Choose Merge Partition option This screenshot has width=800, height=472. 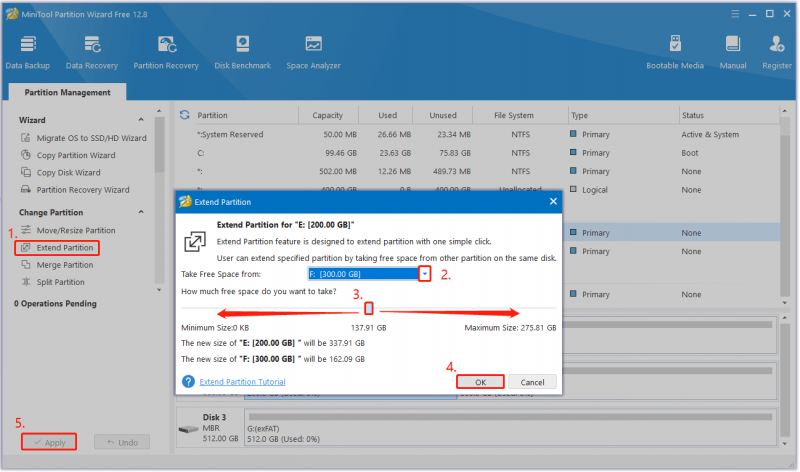point(65,265)
